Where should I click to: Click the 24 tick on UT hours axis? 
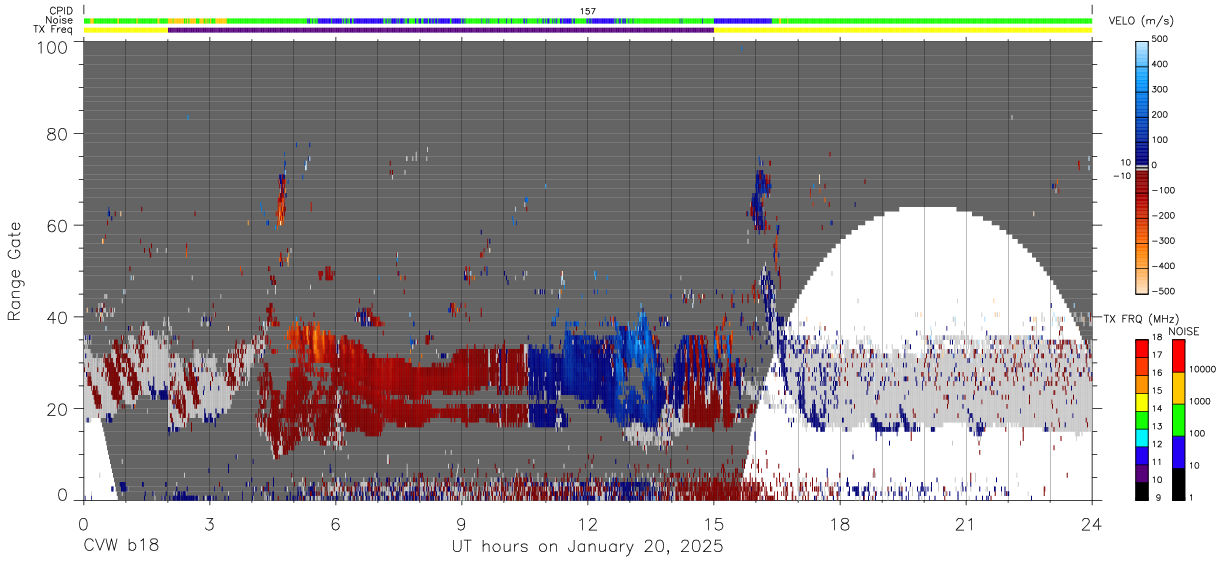1092,524
